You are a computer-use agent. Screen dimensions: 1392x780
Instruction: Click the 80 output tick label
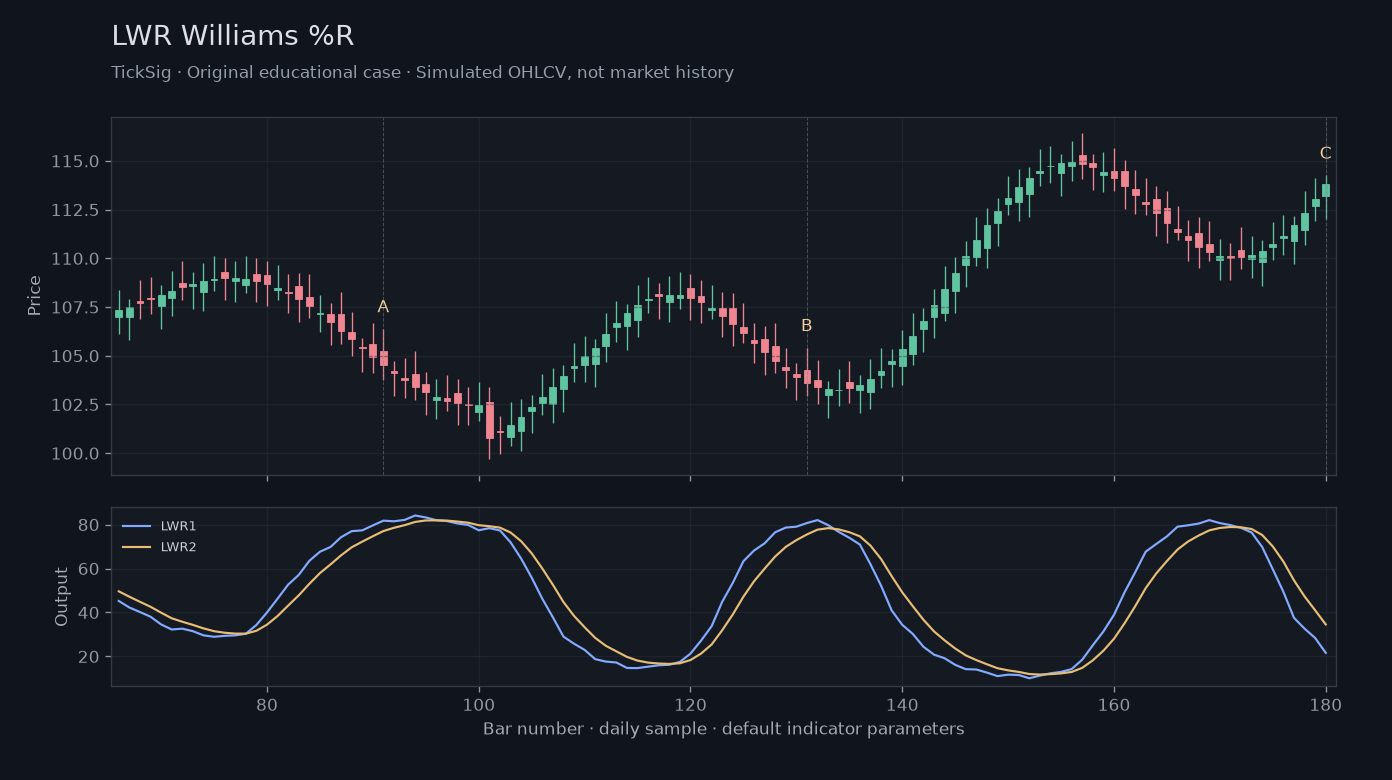pyautogui.click(x=89, y=526)
